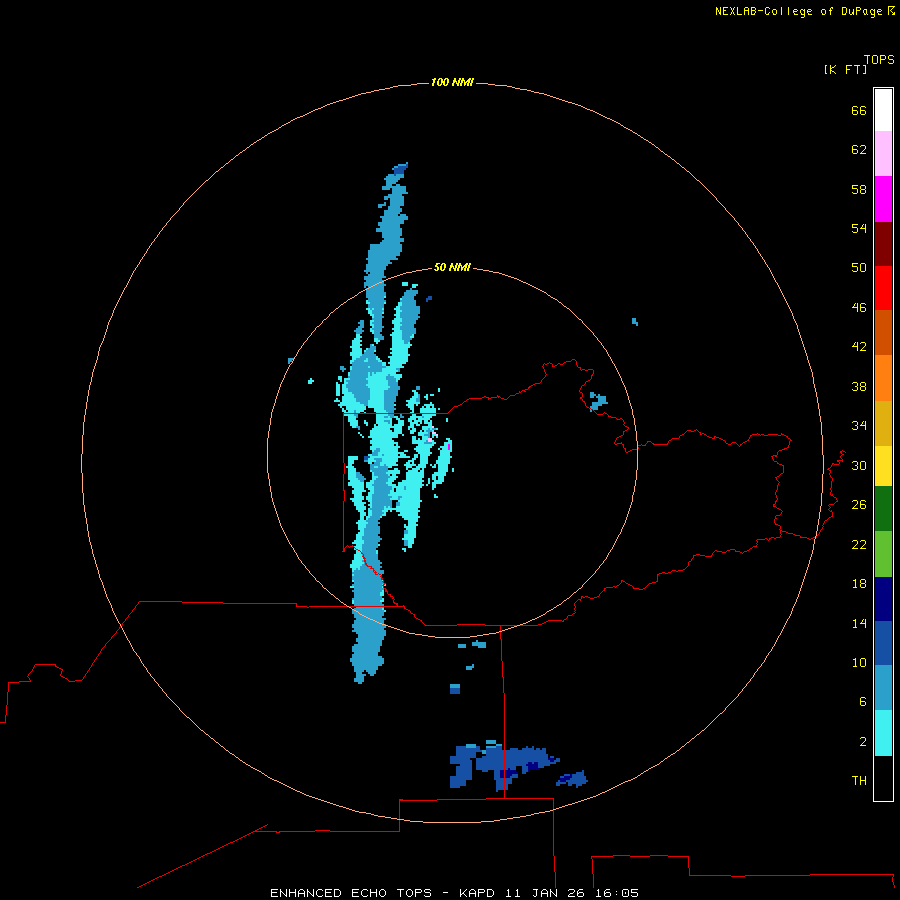Viewport: 900px width, 900px height.
Task: Click the cyan 2 kft legend swatch
Action: pyautogui.click(x=883, y=733)
